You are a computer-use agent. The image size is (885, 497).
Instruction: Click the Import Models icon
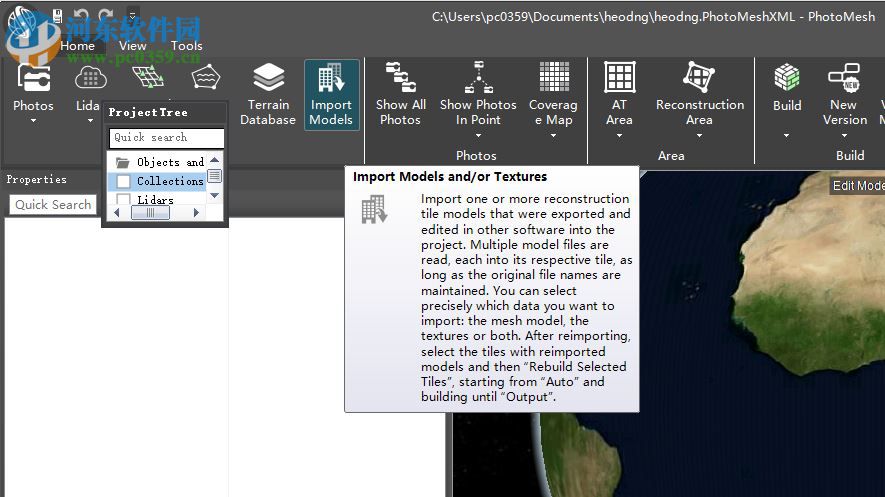(x=331, y=80)
